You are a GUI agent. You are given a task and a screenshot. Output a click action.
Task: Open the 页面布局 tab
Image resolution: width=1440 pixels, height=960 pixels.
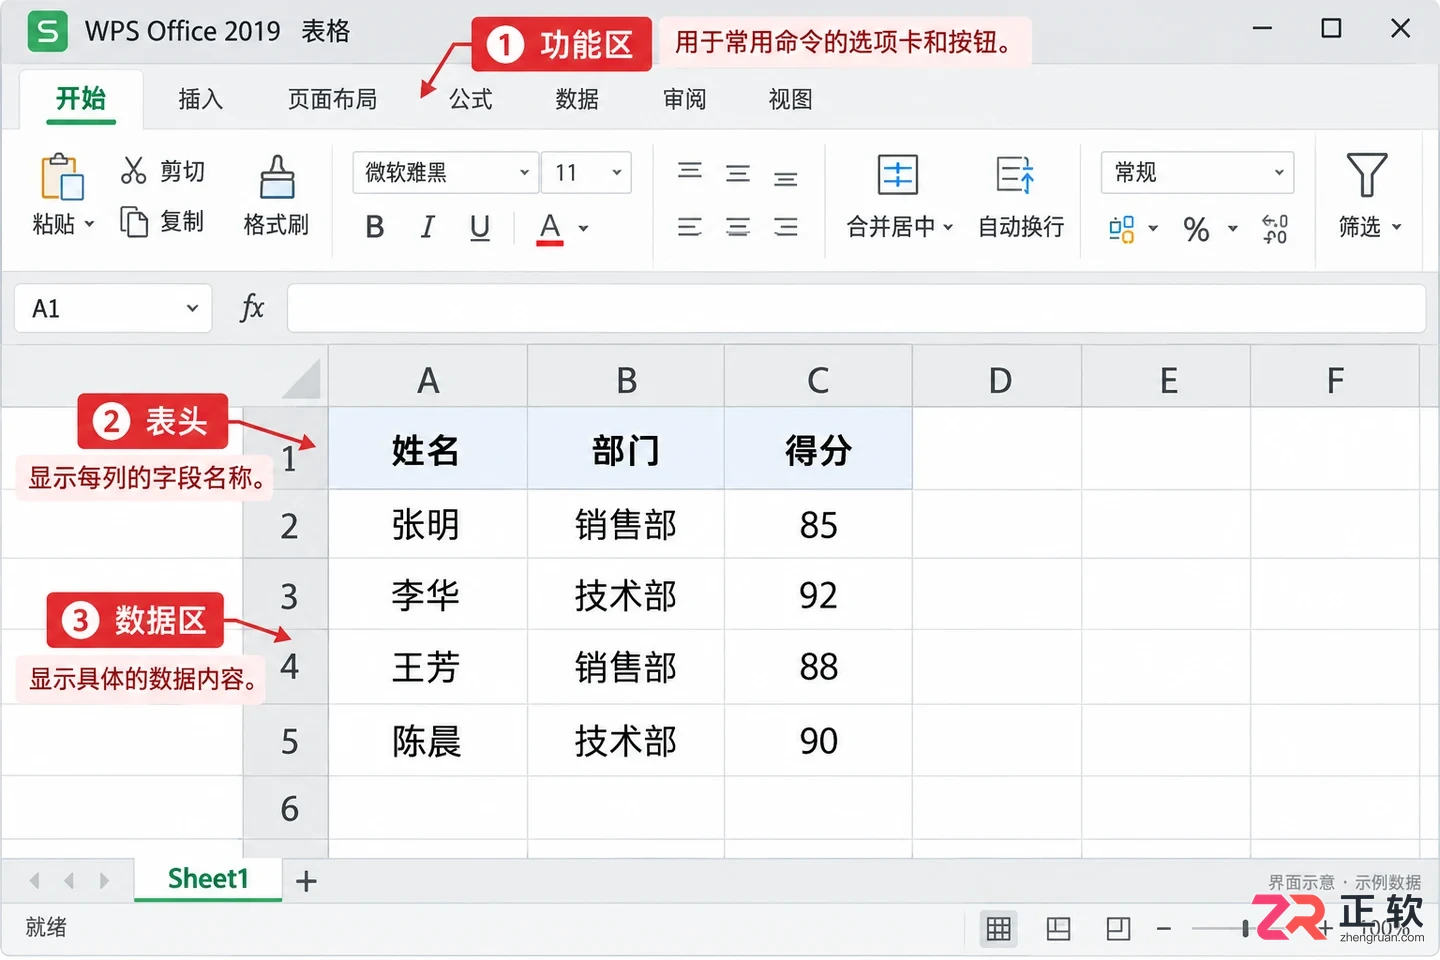tap(333, 99)
